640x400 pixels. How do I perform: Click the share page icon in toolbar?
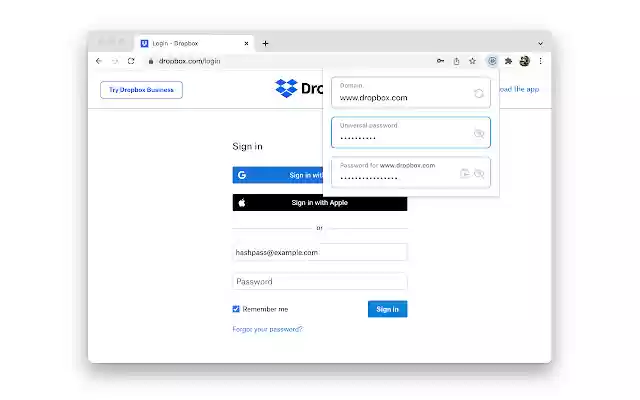tap(456, 61)
